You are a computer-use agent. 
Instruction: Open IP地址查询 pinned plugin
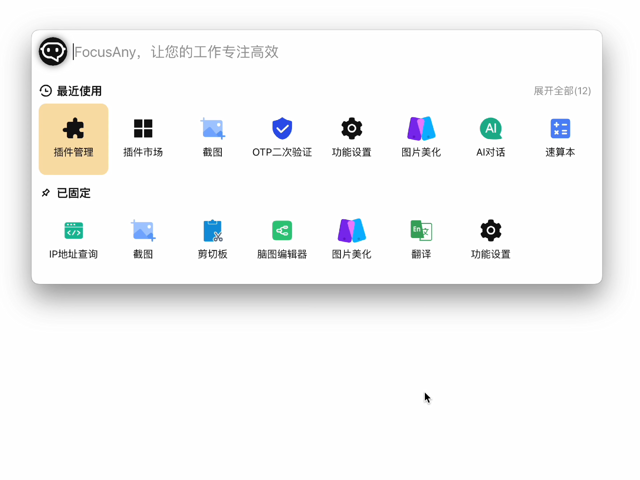click(x=73, y=241)
